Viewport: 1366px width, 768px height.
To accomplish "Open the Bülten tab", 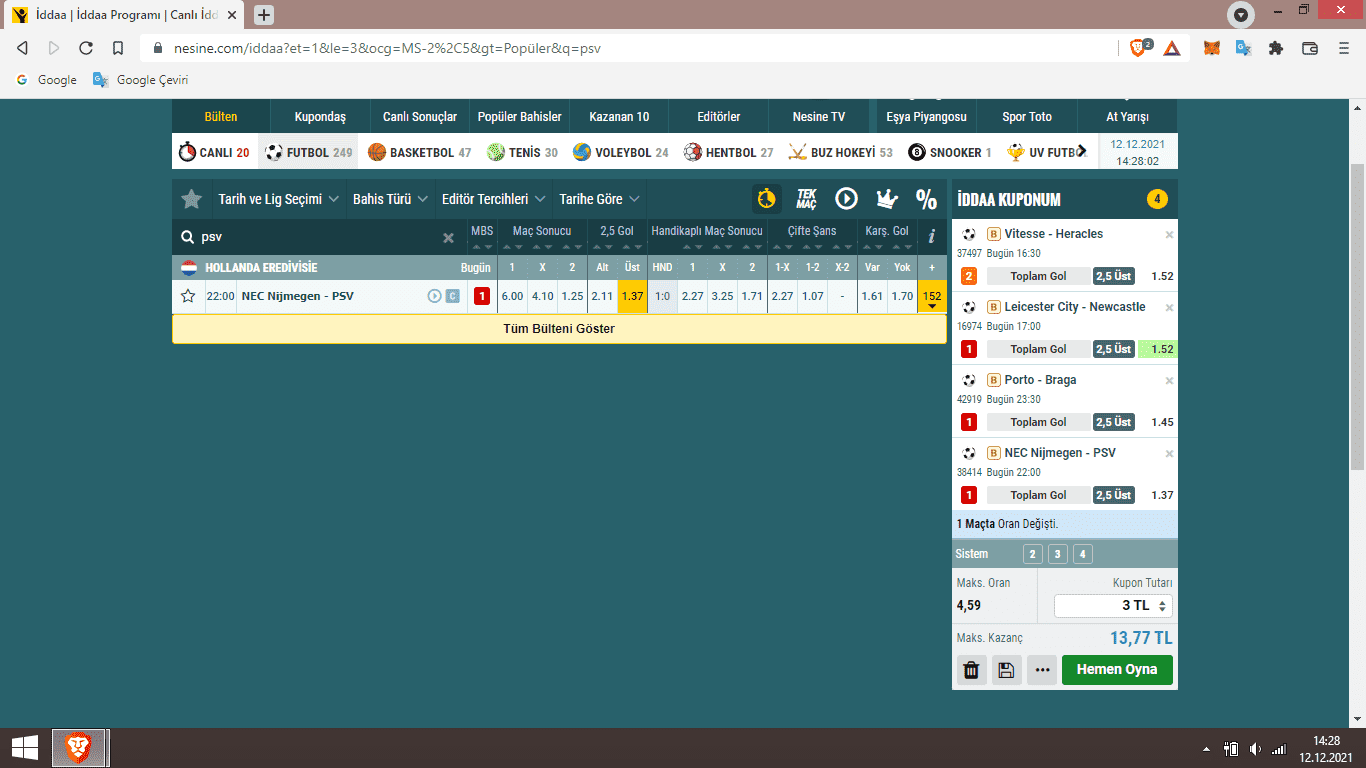I will tap(221, 117).
